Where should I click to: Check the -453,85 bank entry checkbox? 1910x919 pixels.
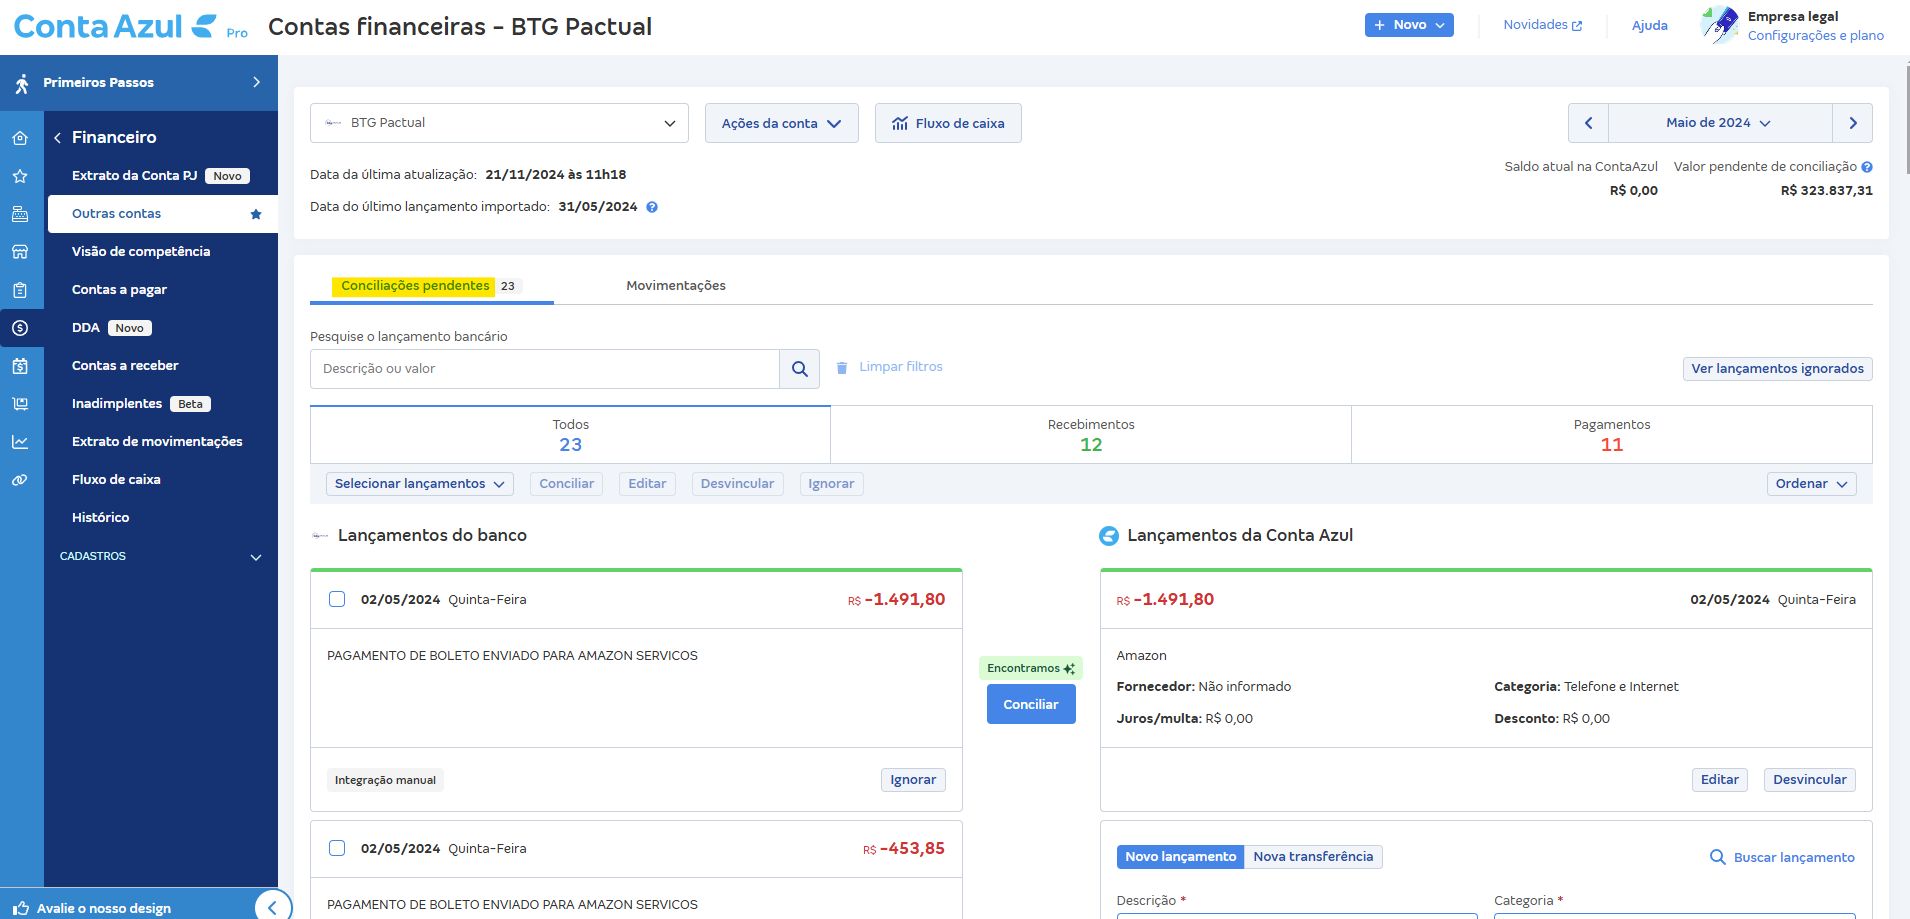tap(337, 848)
